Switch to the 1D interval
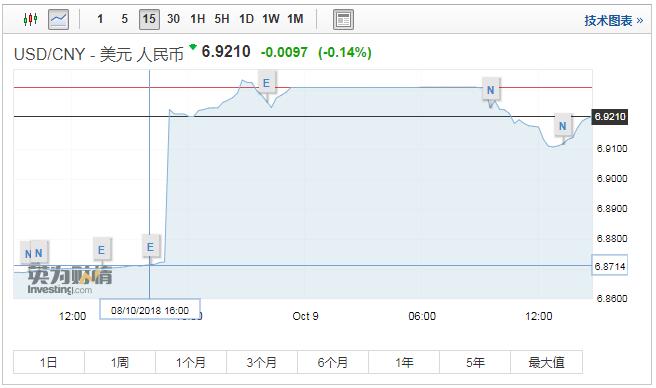 tap(246, 19)
